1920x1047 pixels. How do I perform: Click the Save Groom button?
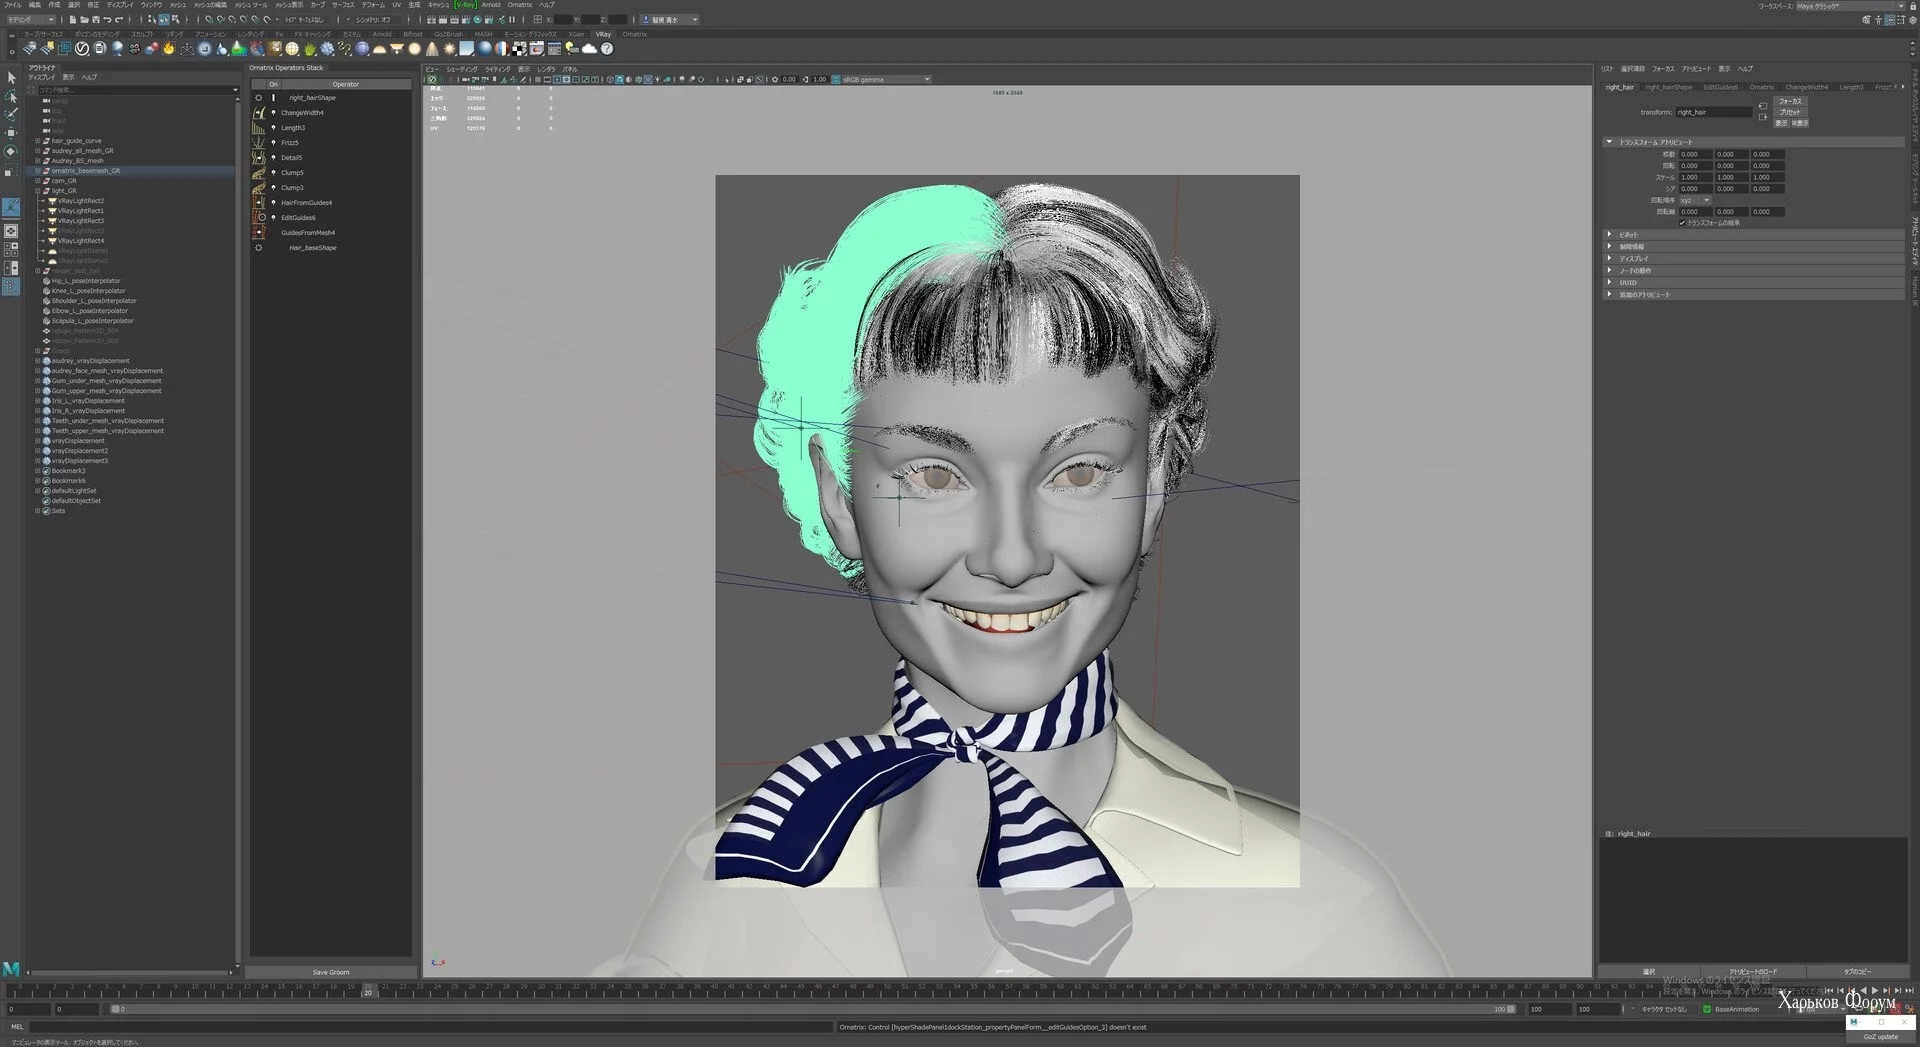click(330, 972)
